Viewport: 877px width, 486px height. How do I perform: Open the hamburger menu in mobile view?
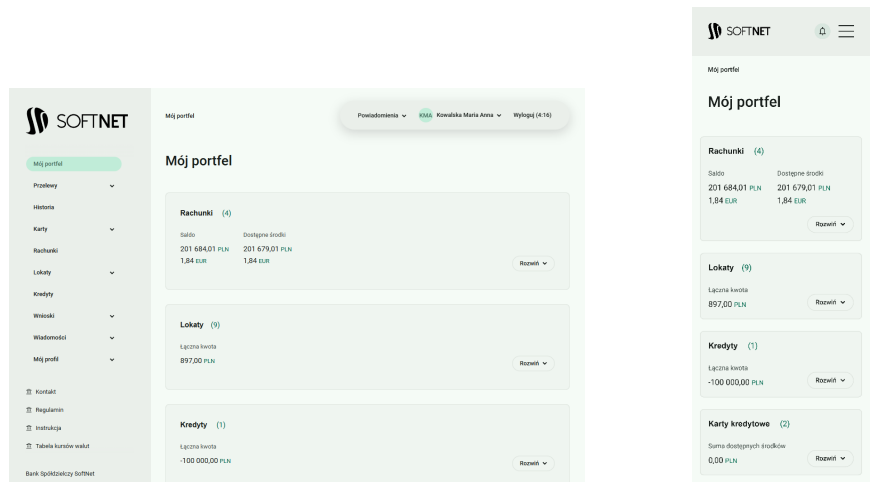(x=846, y=31)
